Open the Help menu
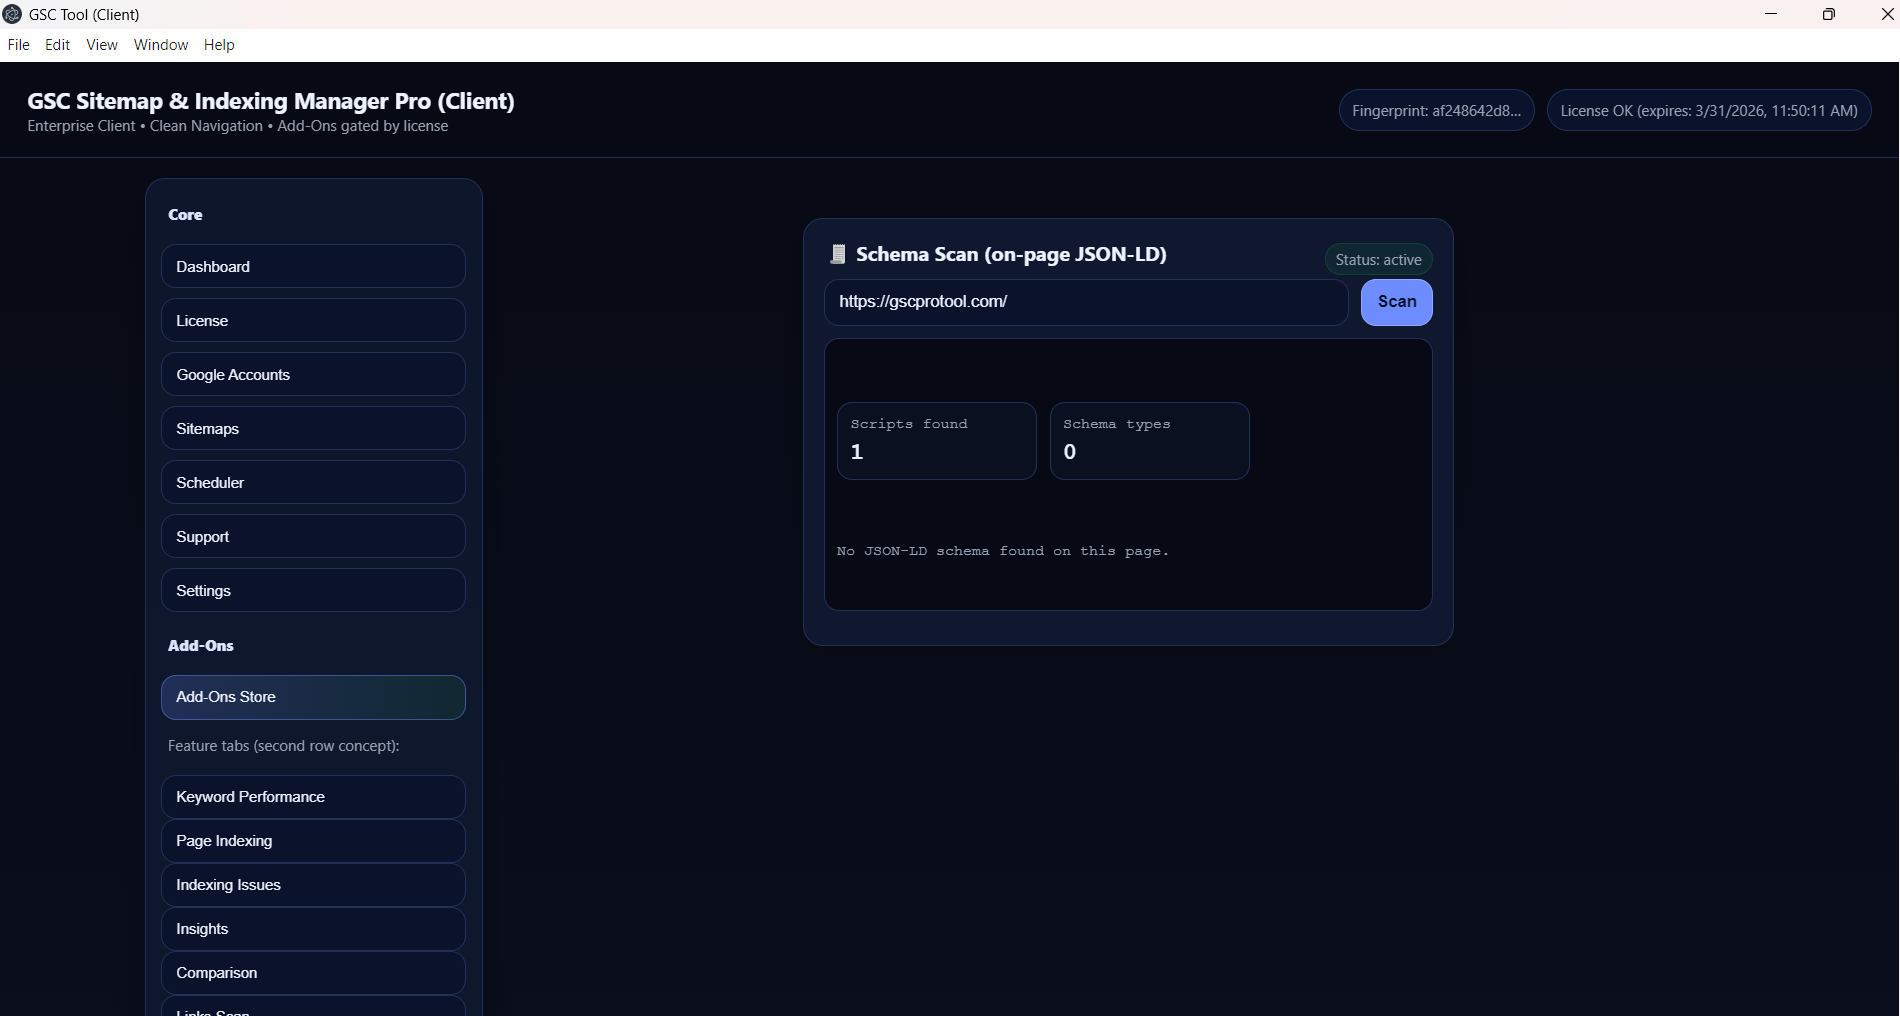The width and height of the screenshot is (1900, 1016). tap(219, 45)
